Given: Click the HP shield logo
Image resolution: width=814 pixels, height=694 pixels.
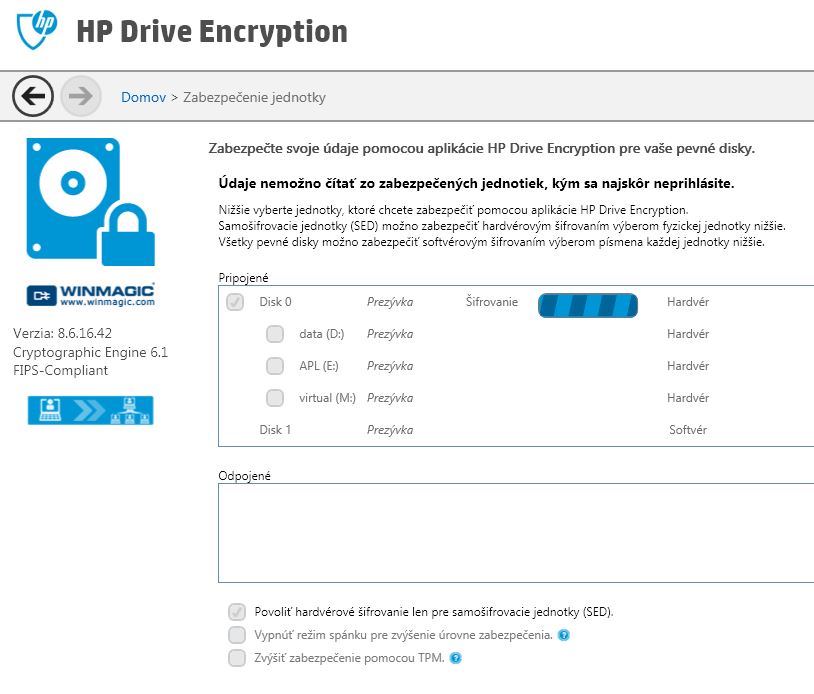Looking at the screenshot, I should (38, 28).
